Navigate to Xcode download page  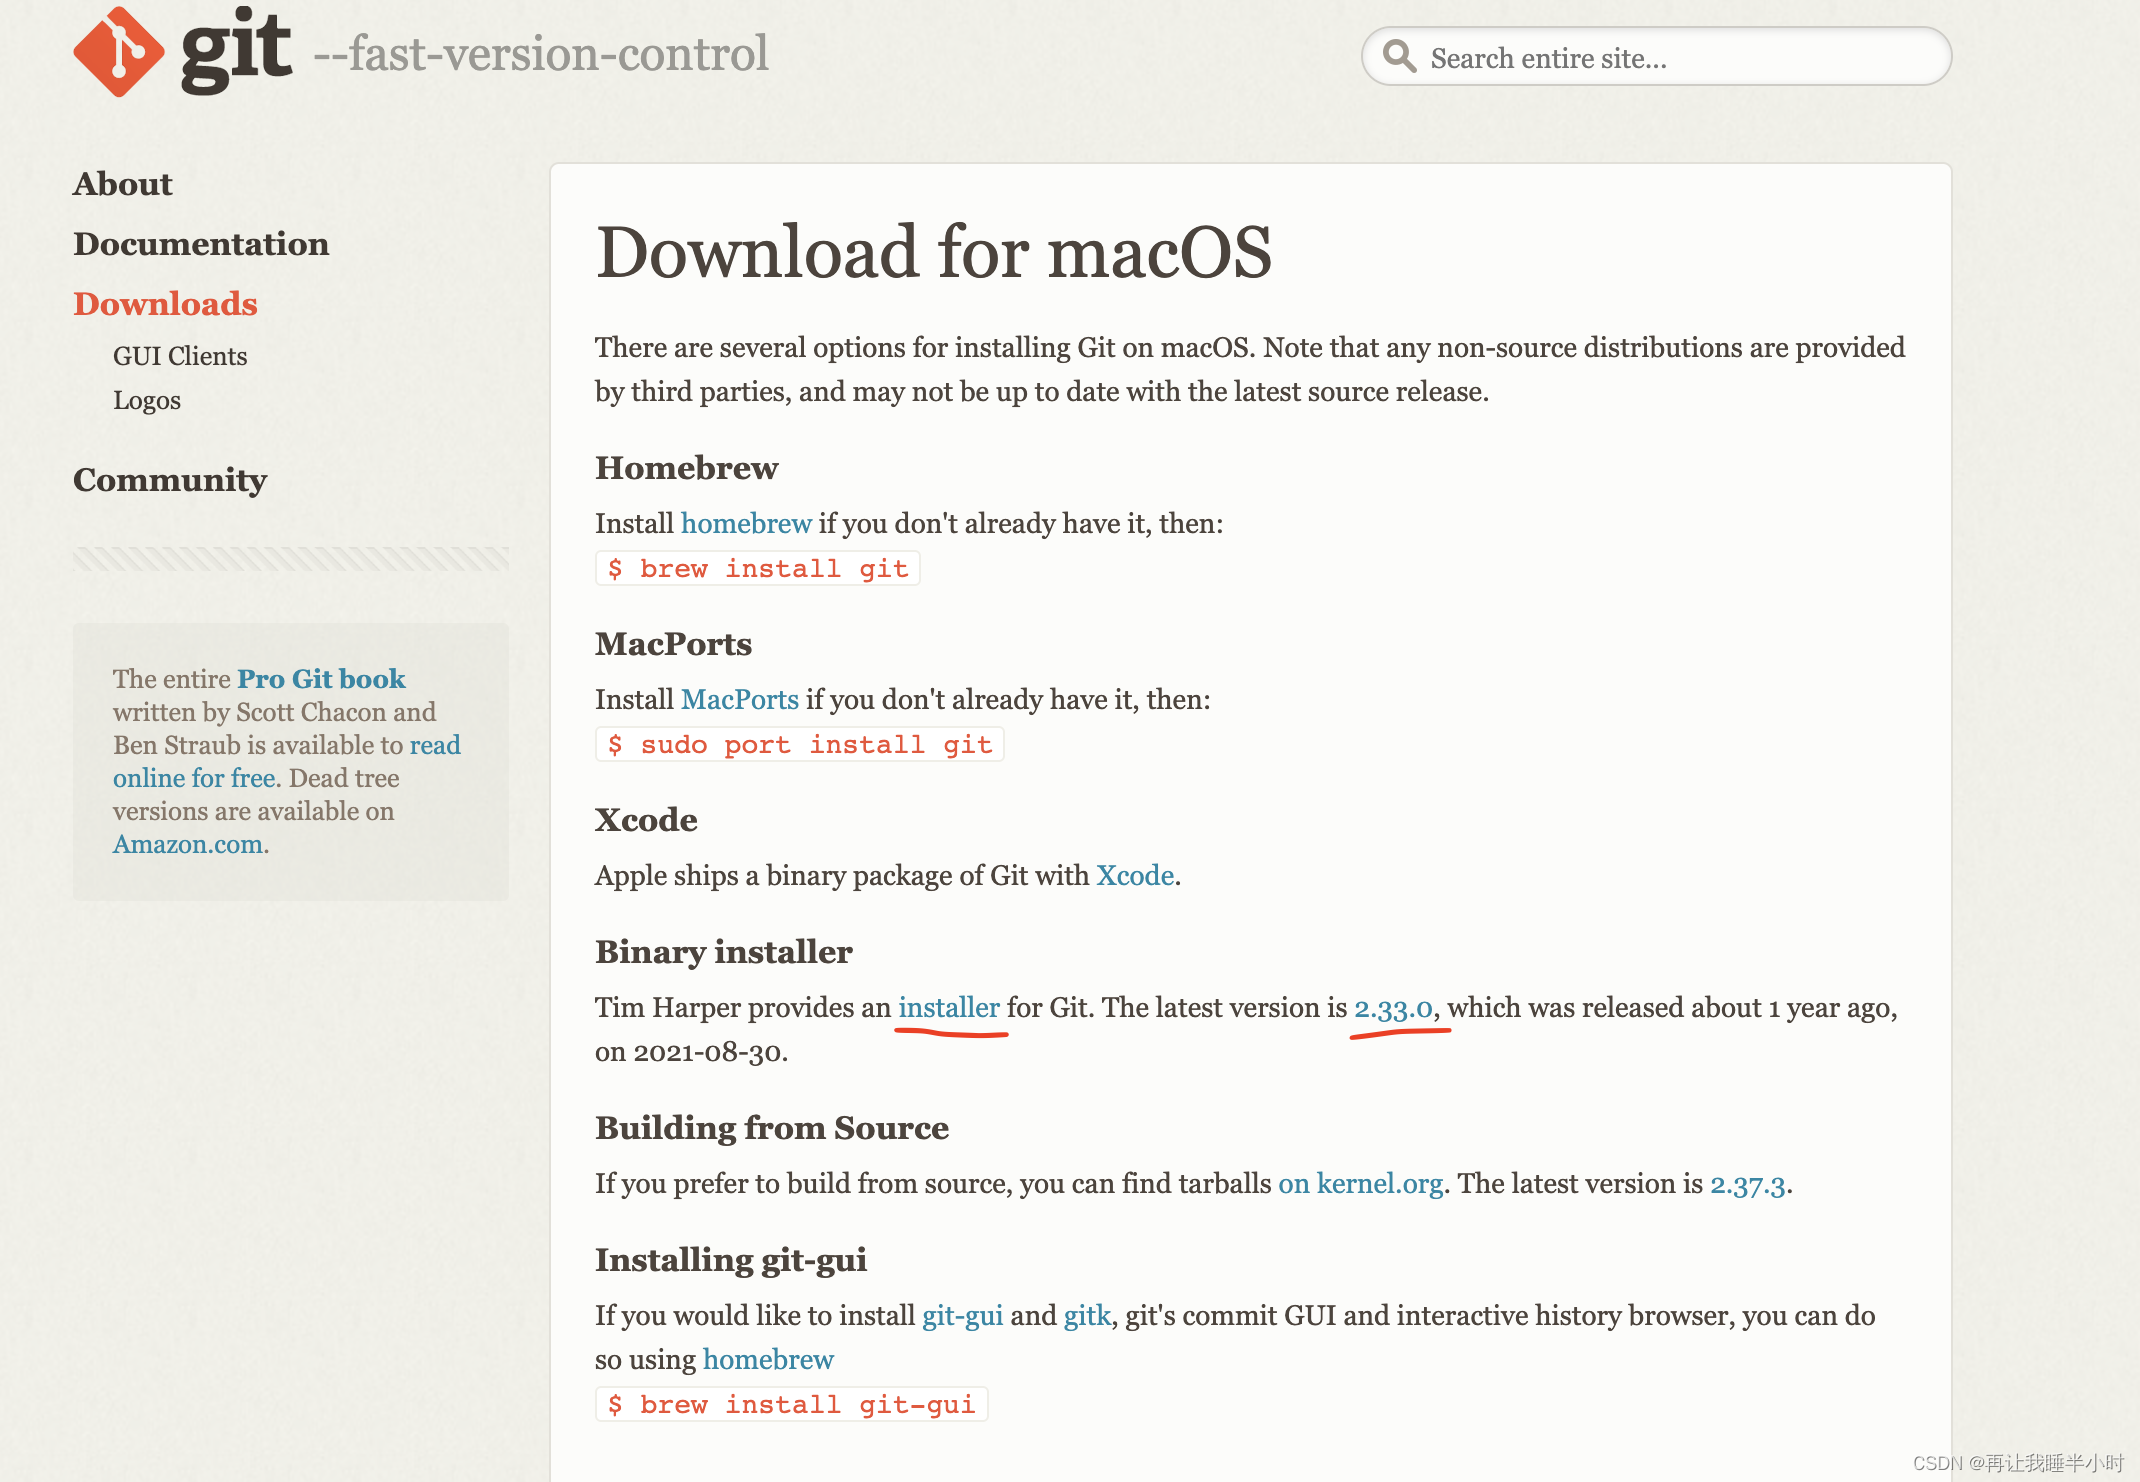(x=1129, y=877)
